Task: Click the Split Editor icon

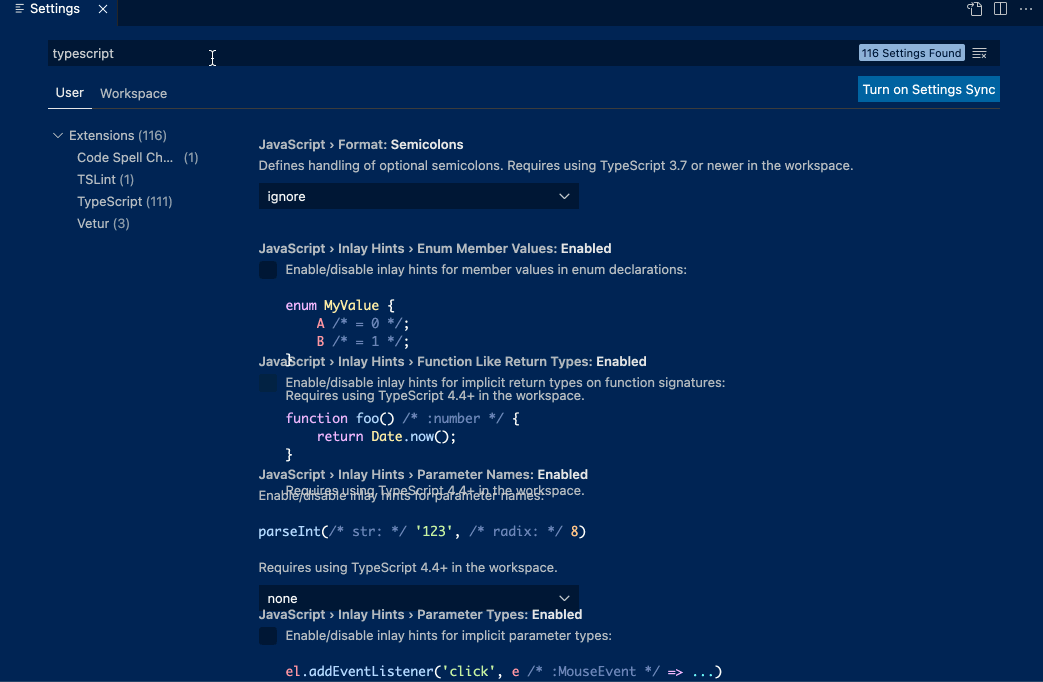Action: click(999, 9)
